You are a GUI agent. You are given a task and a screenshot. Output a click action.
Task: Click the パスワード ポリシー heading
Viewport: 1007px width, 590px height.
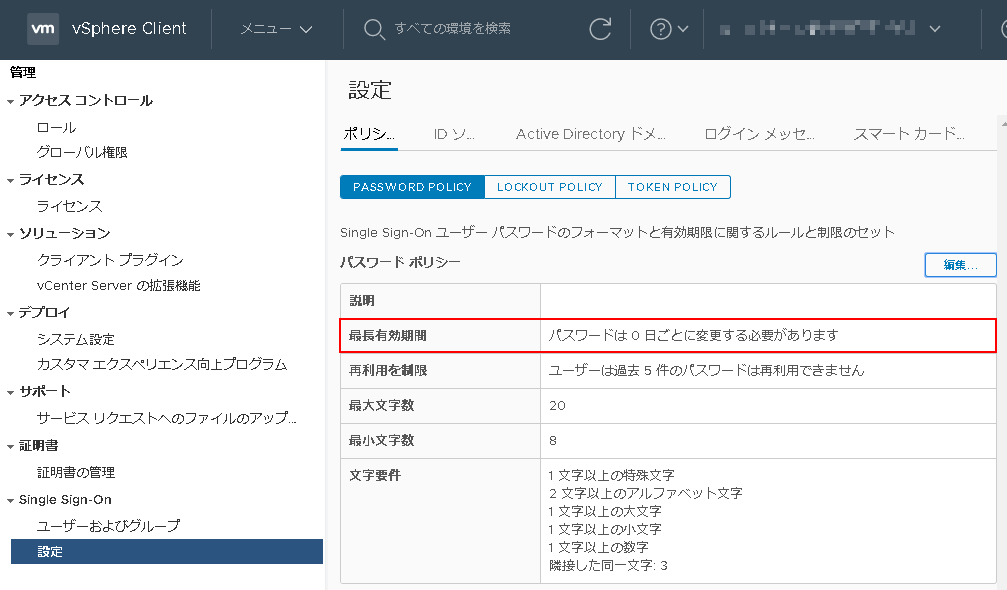tap(400, 263)
